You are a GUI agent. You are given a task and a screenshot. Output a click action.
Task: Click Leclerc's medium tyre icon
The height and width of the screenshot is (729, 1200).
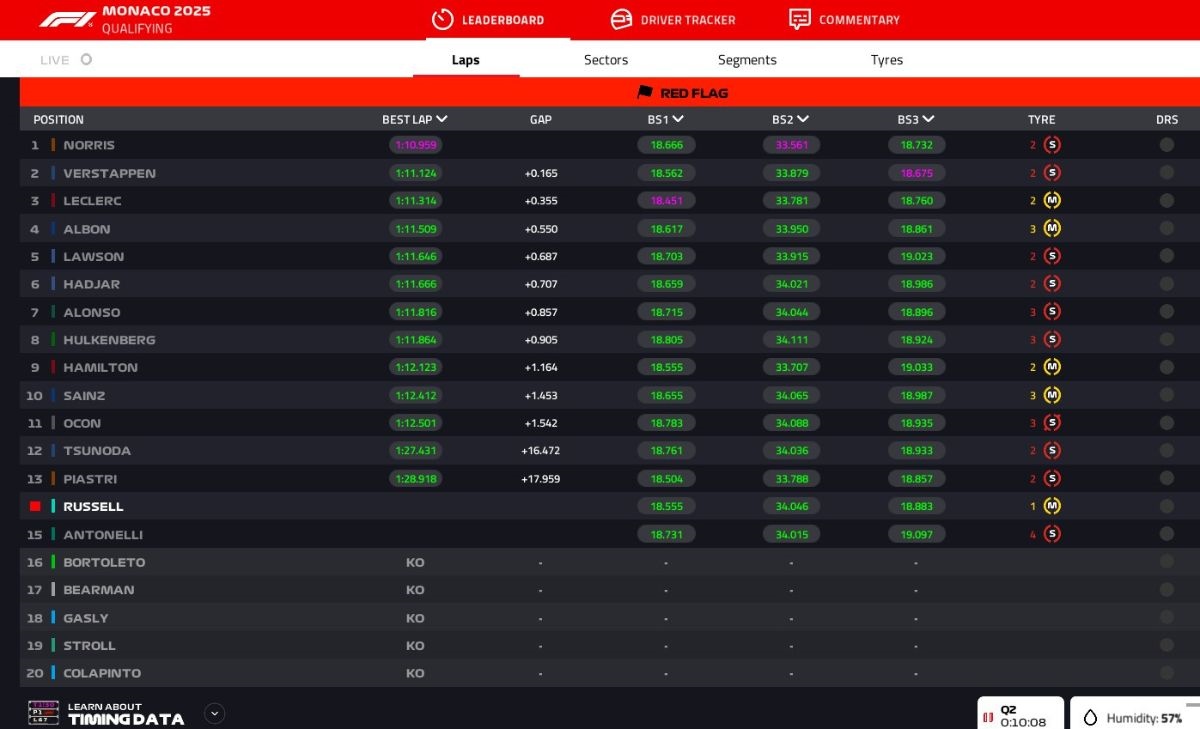pos(1051,201)
